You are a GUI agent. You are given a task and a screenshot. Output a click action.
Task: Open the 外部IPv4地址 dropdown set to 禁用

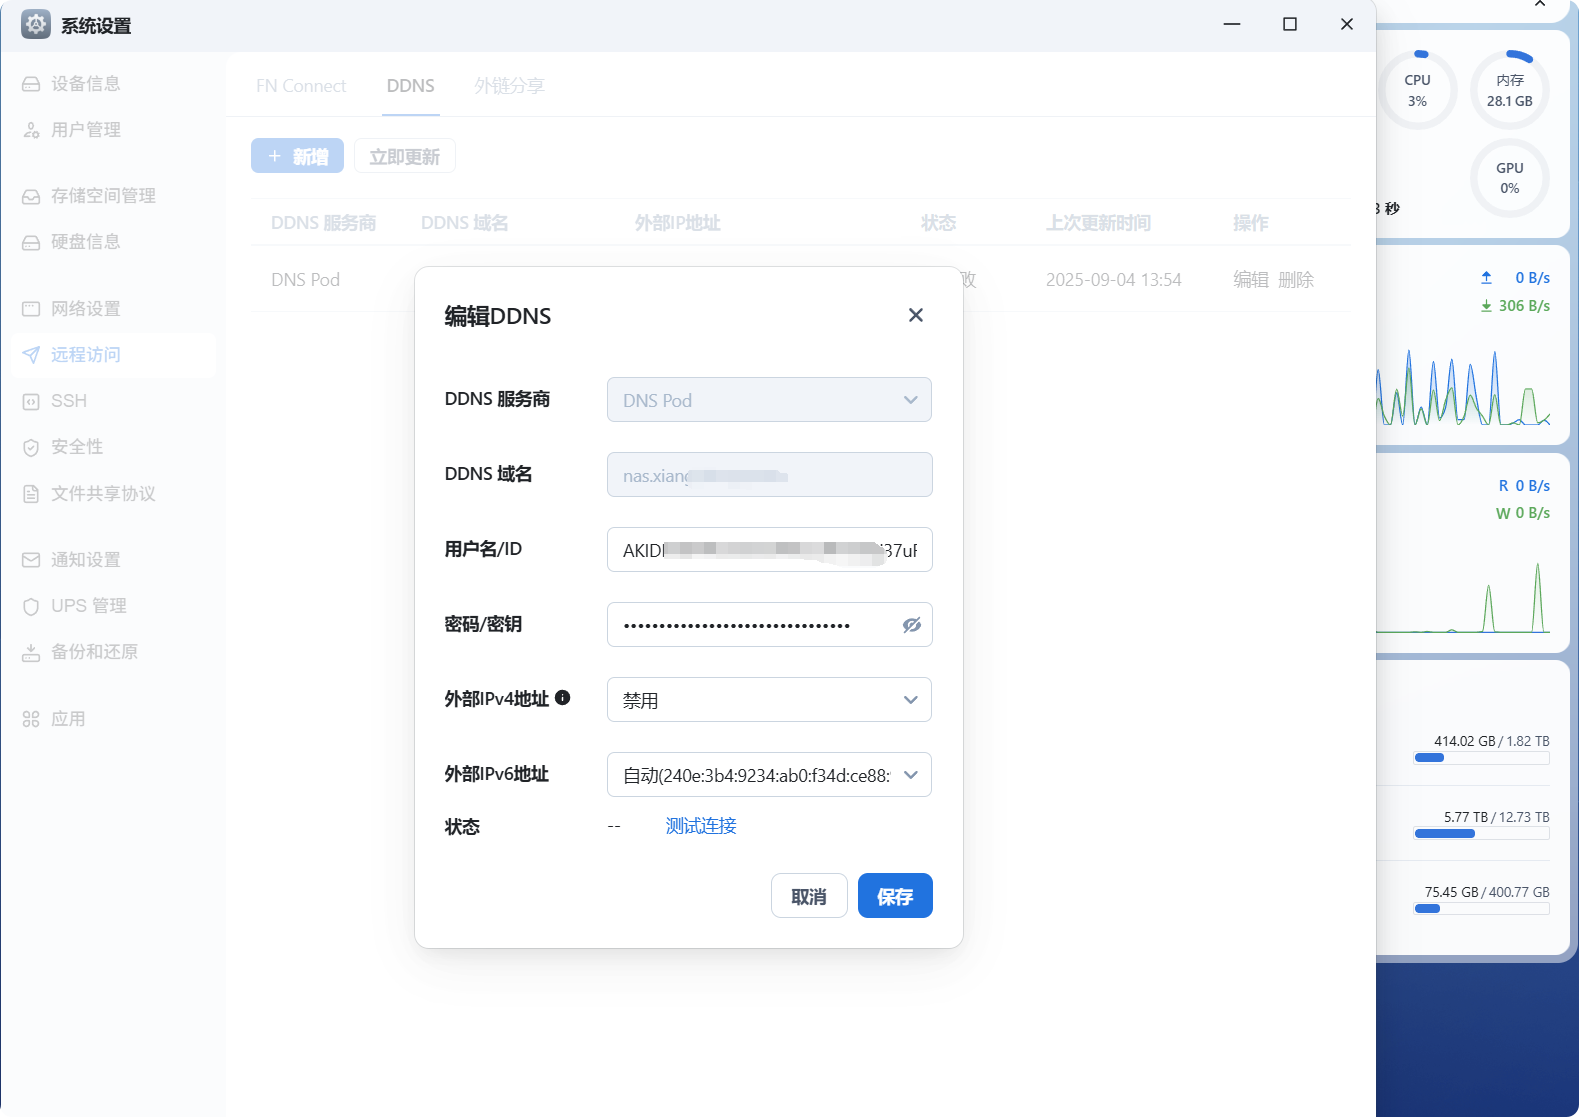tap(769, 700)
